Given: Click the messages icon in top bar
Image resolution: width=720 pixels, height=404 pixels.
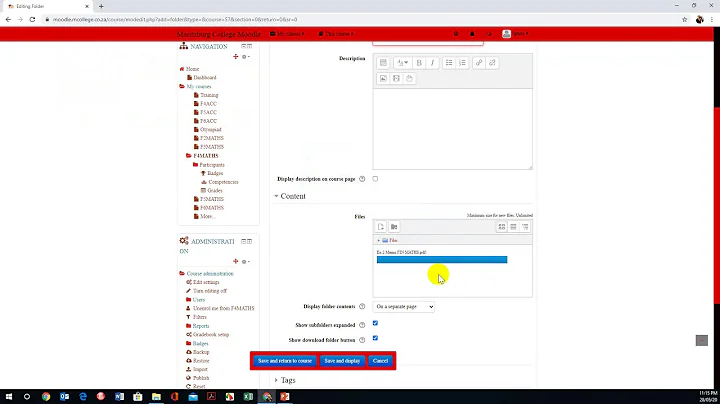Looking at the screenshot, I should point(489,34).
